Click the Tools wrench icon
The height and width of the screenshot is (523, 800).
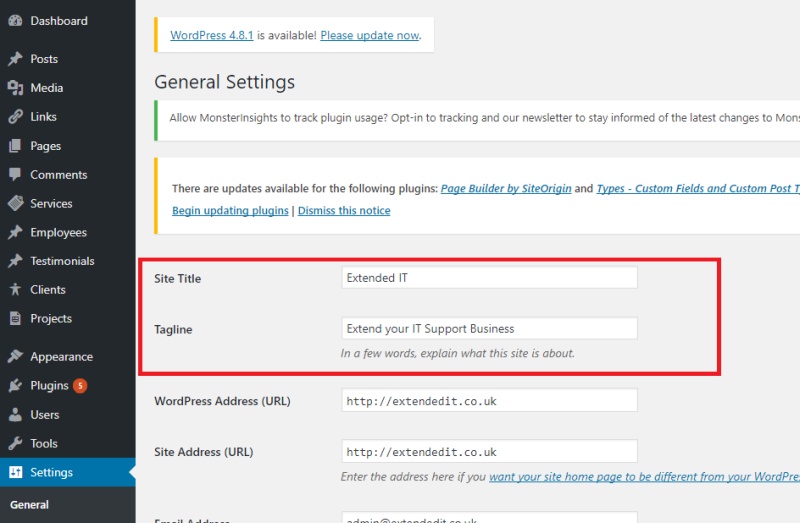pos(15,443)
